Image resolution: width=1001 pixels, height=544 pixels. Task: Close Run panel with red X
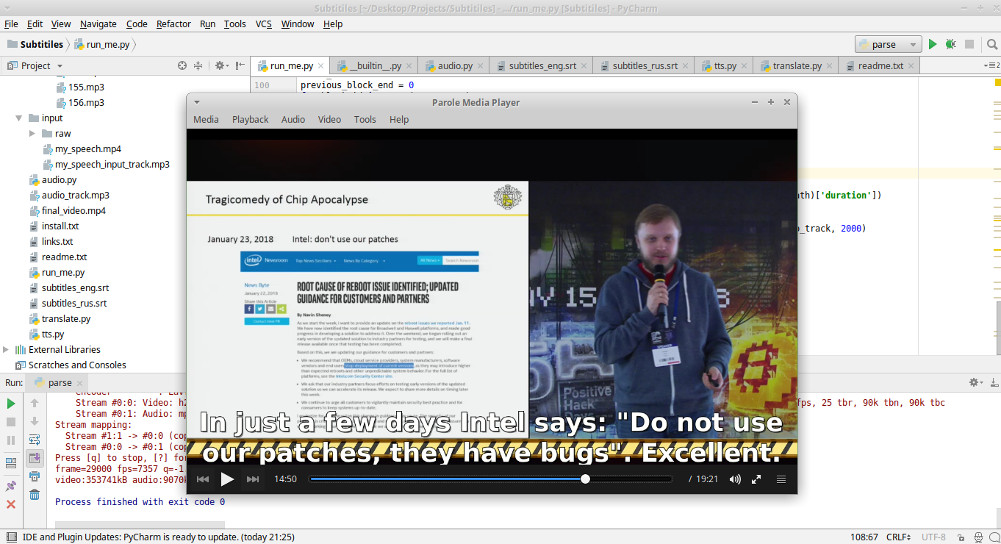(x=11, y=504)
